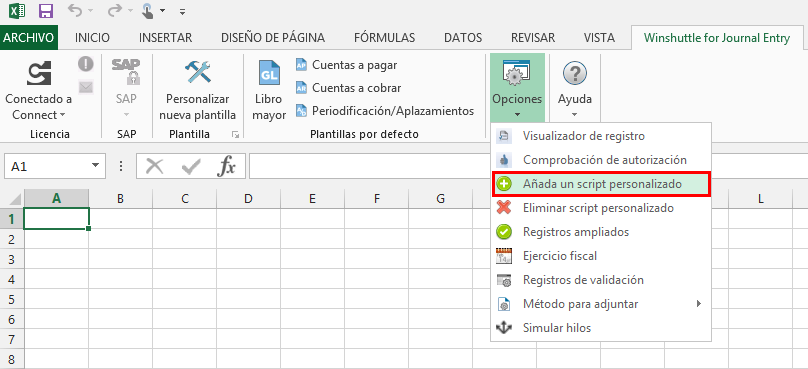This screenshot has height=369, width=808.
Task: Select row 5 header
Action: click(x=12, y=299)
